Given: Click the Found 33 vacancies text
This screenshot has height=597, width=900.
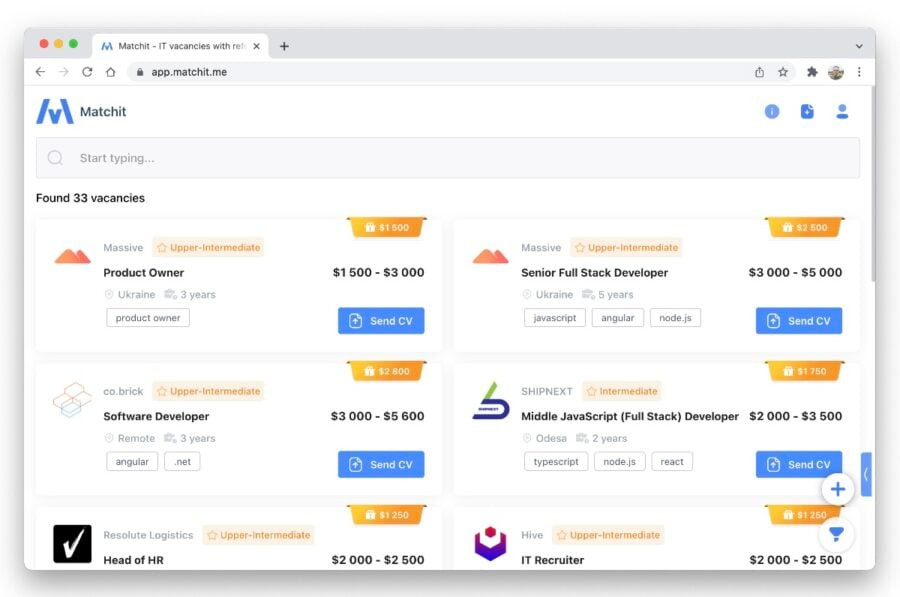Looking at the screenshot, I should point(90,198).
